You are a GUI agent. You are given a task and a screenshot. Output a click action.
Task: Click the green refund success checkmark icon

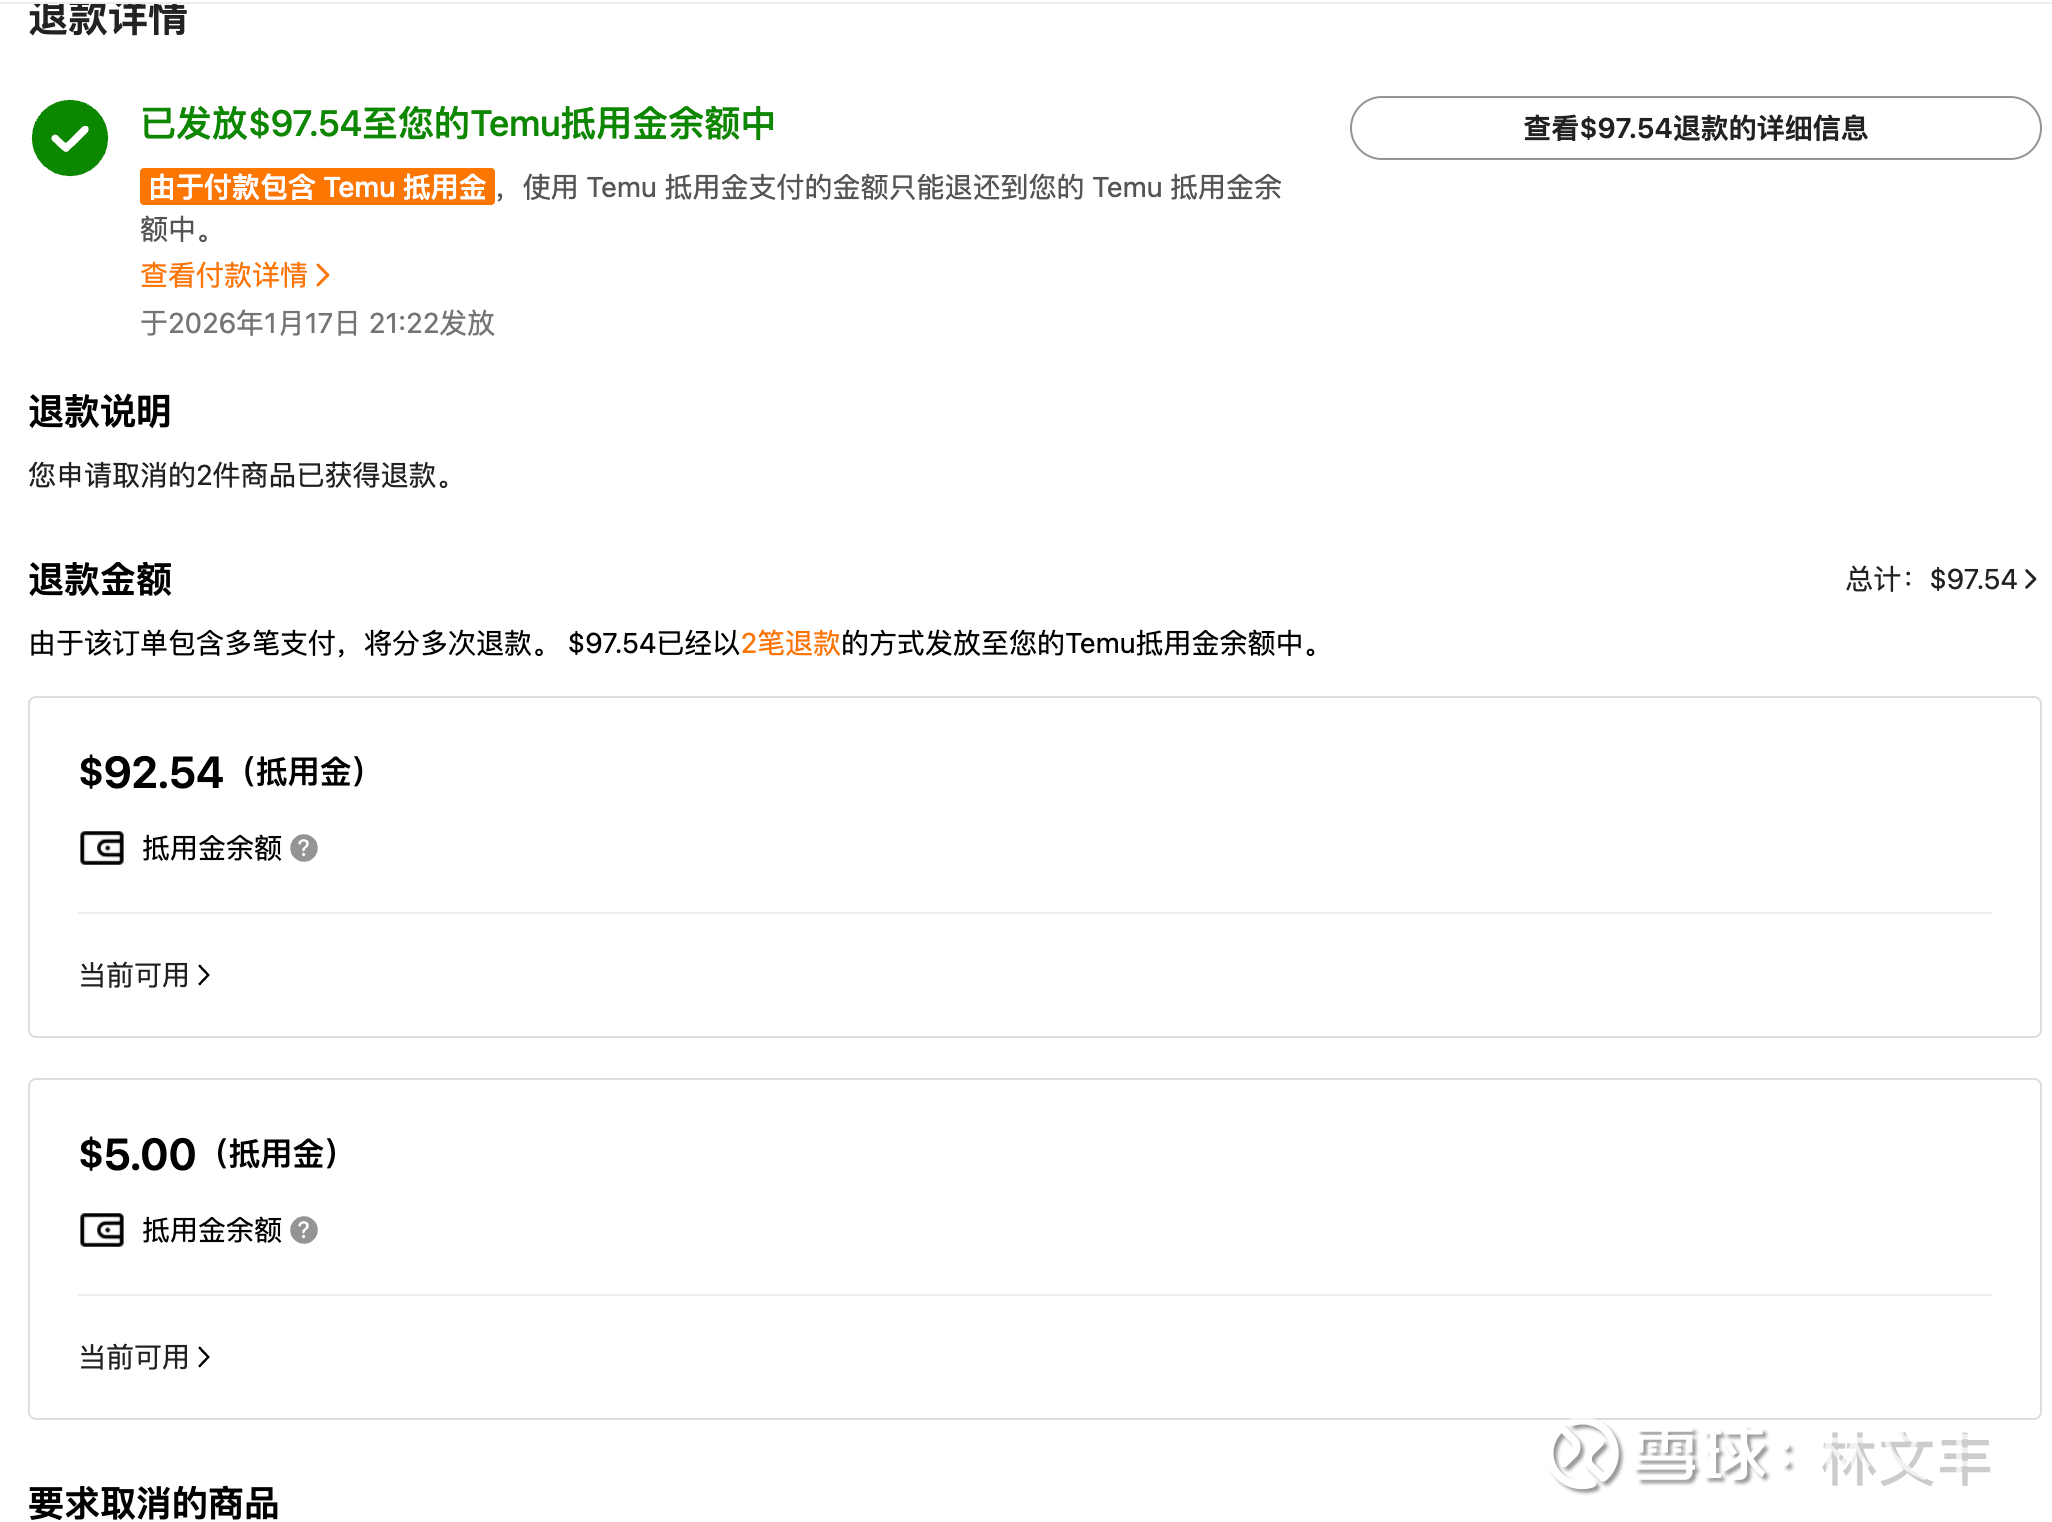70,138
